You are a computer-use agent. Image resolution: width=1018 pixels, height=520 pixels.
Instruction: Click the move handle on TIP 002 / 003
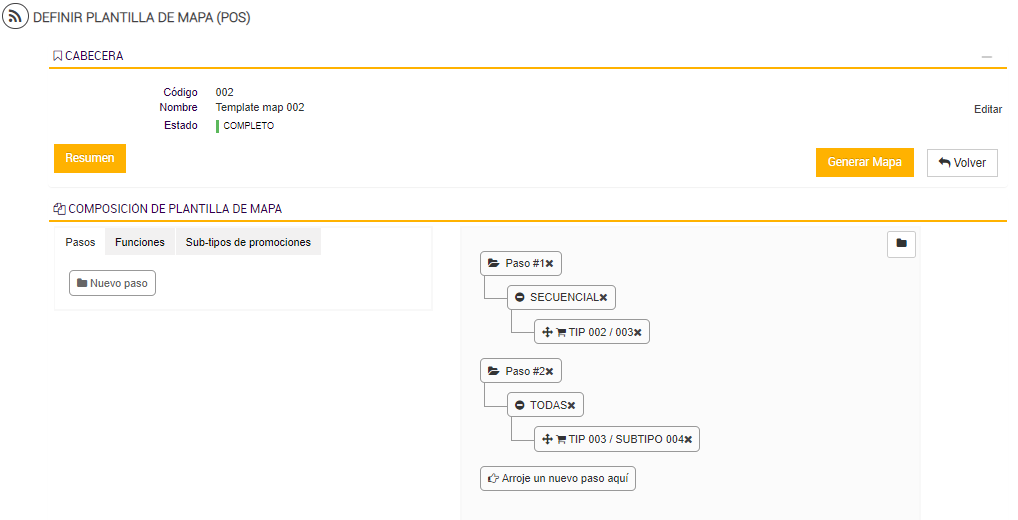tap(547, 332)
